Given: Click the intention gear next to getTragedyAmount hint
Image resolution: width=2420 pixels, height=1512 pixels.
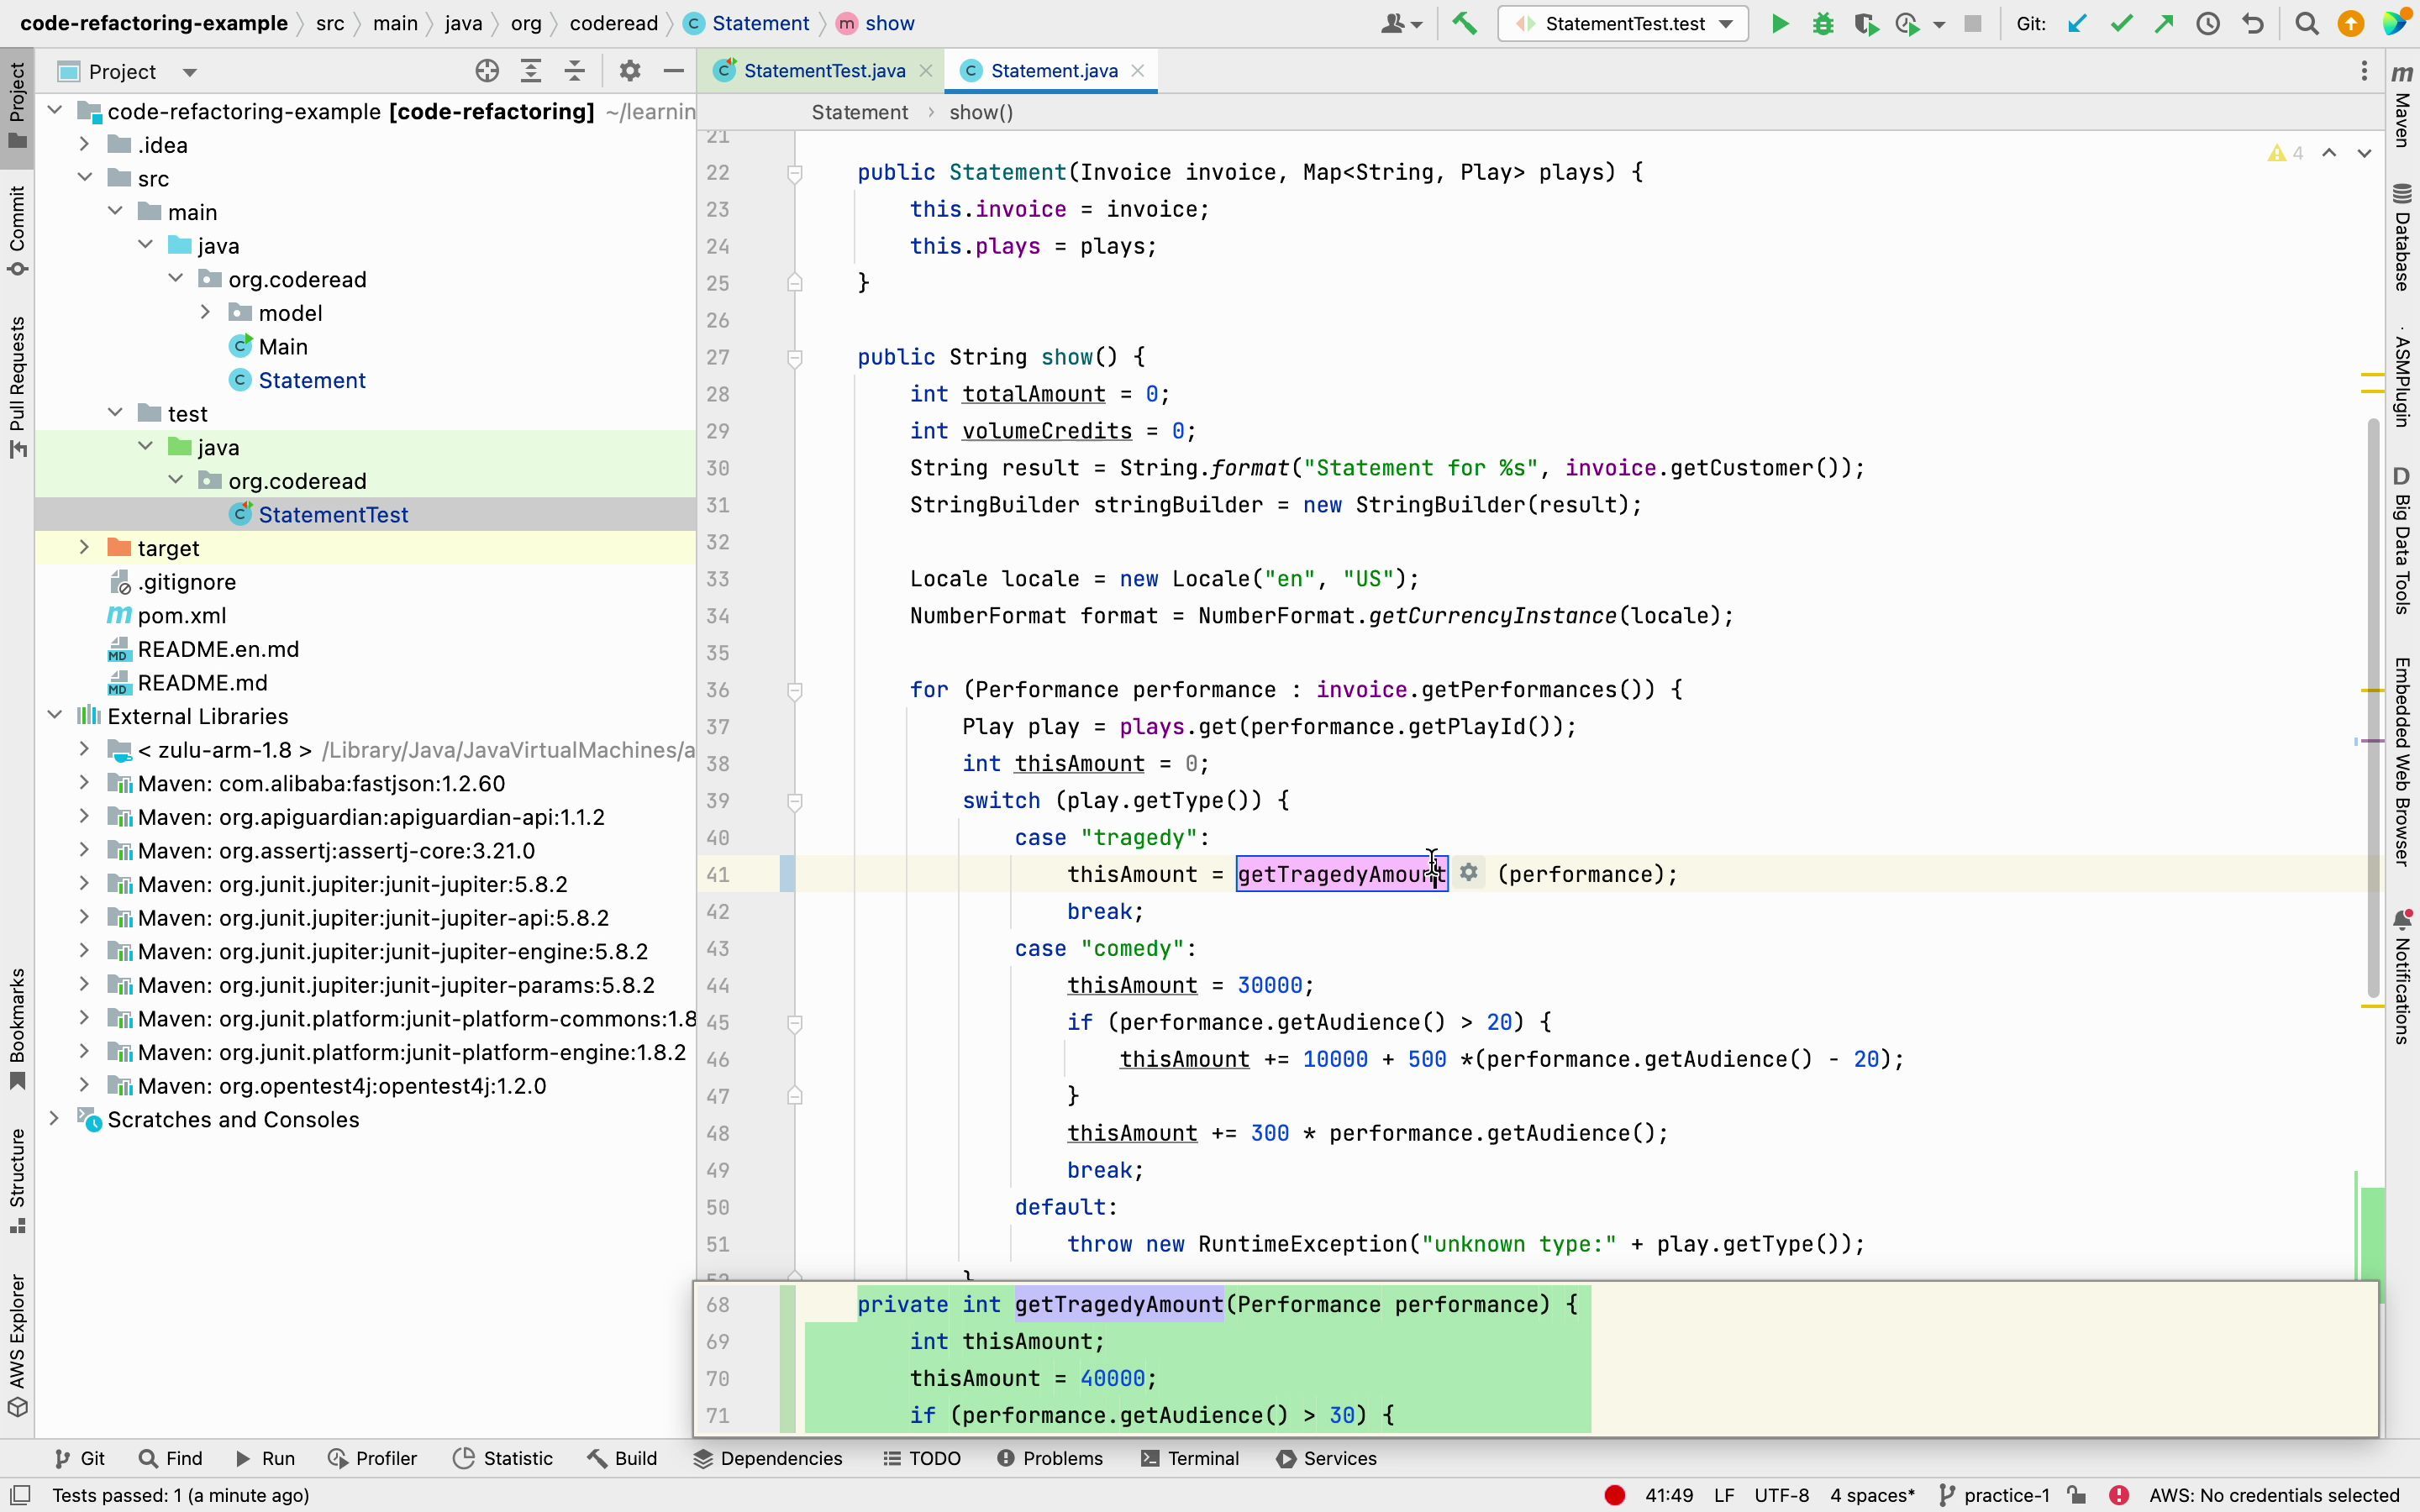Looking at the screenshot, I should click(1469, 872).
